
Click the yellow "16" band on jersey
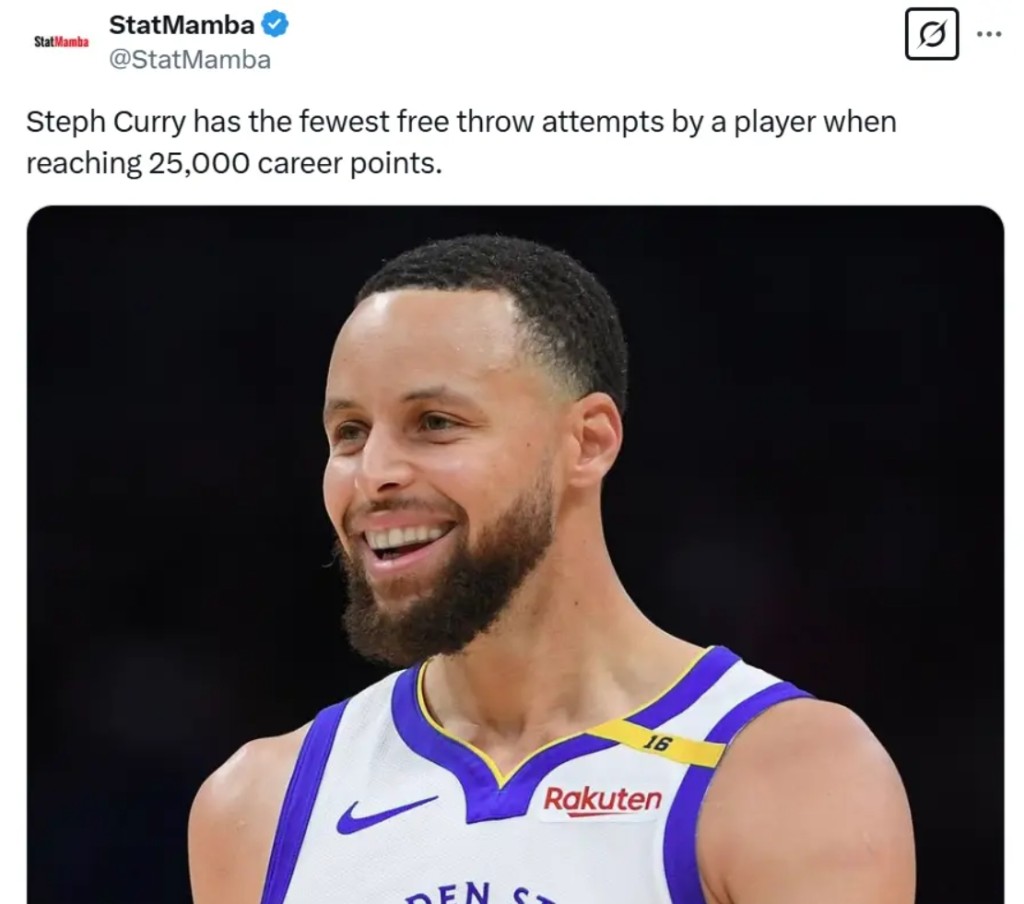[x=657, y=743]
